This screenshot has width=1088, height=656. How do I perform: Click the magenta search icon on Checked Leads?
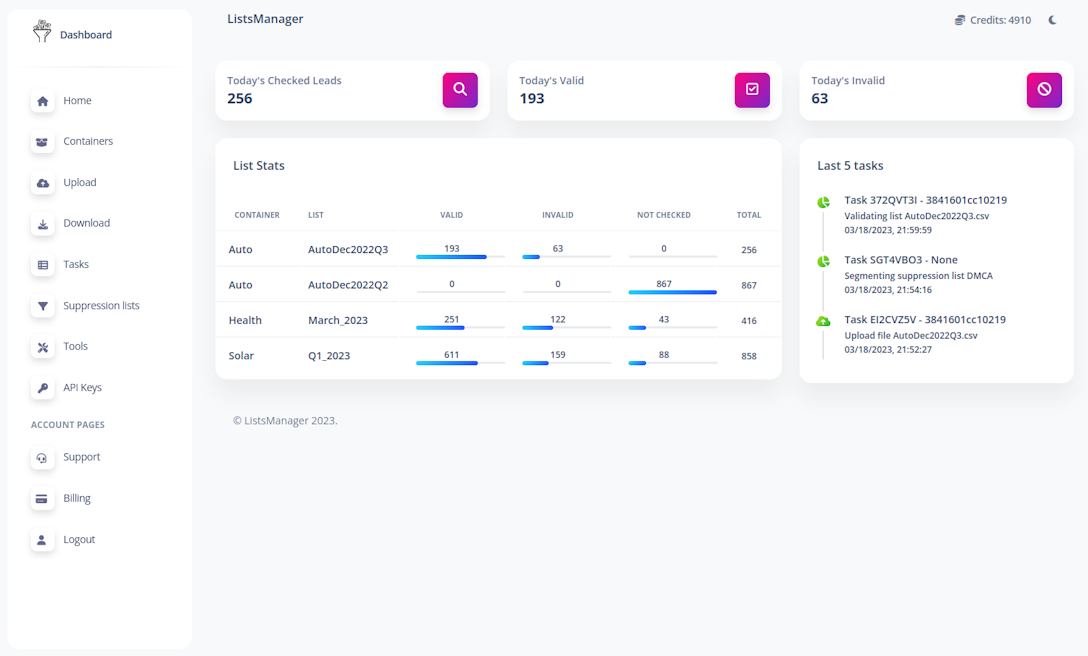click(460, 89)
